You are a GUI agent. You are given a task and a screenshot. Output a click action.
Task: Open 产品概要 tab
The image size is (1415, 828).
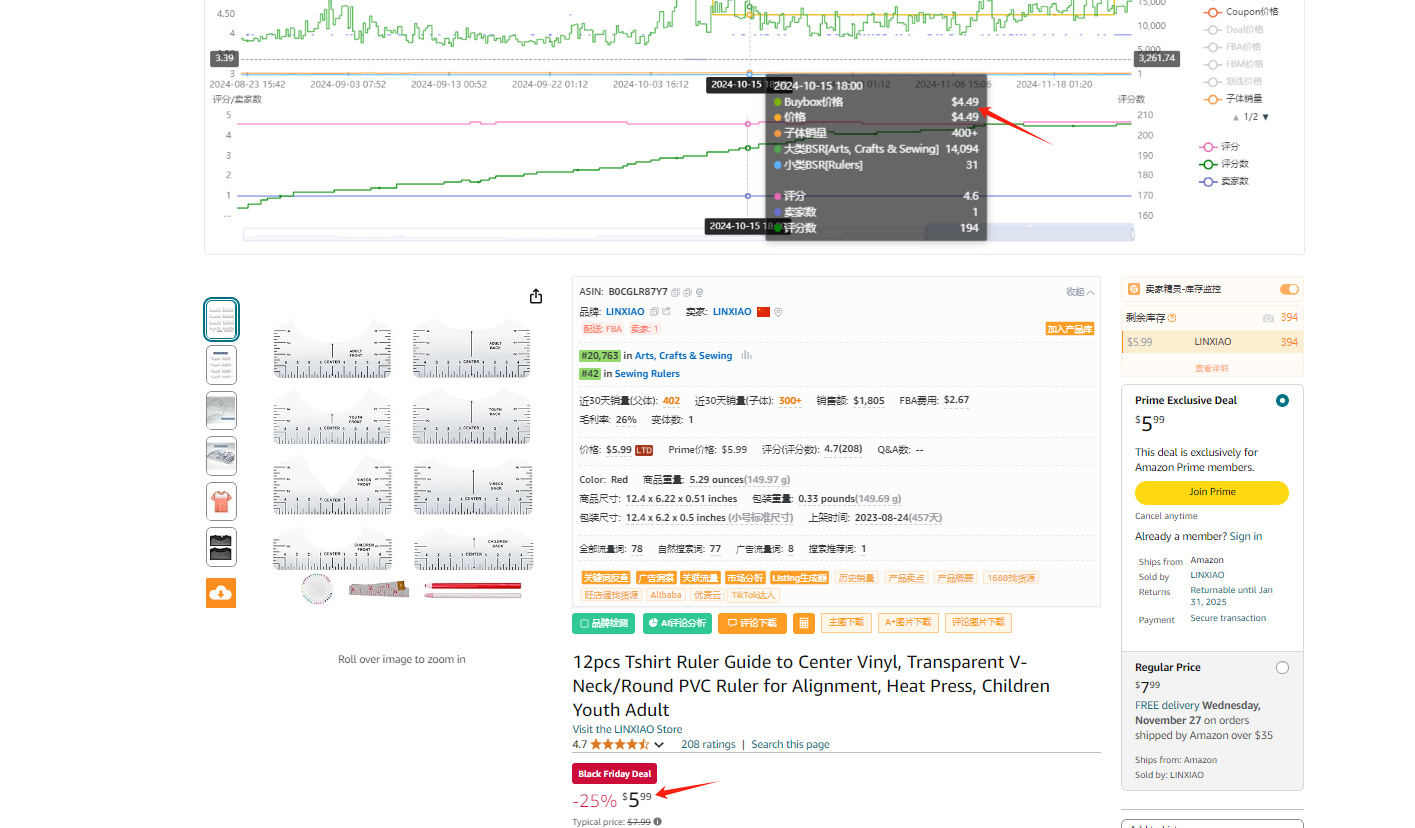click(x=957, y=578)
